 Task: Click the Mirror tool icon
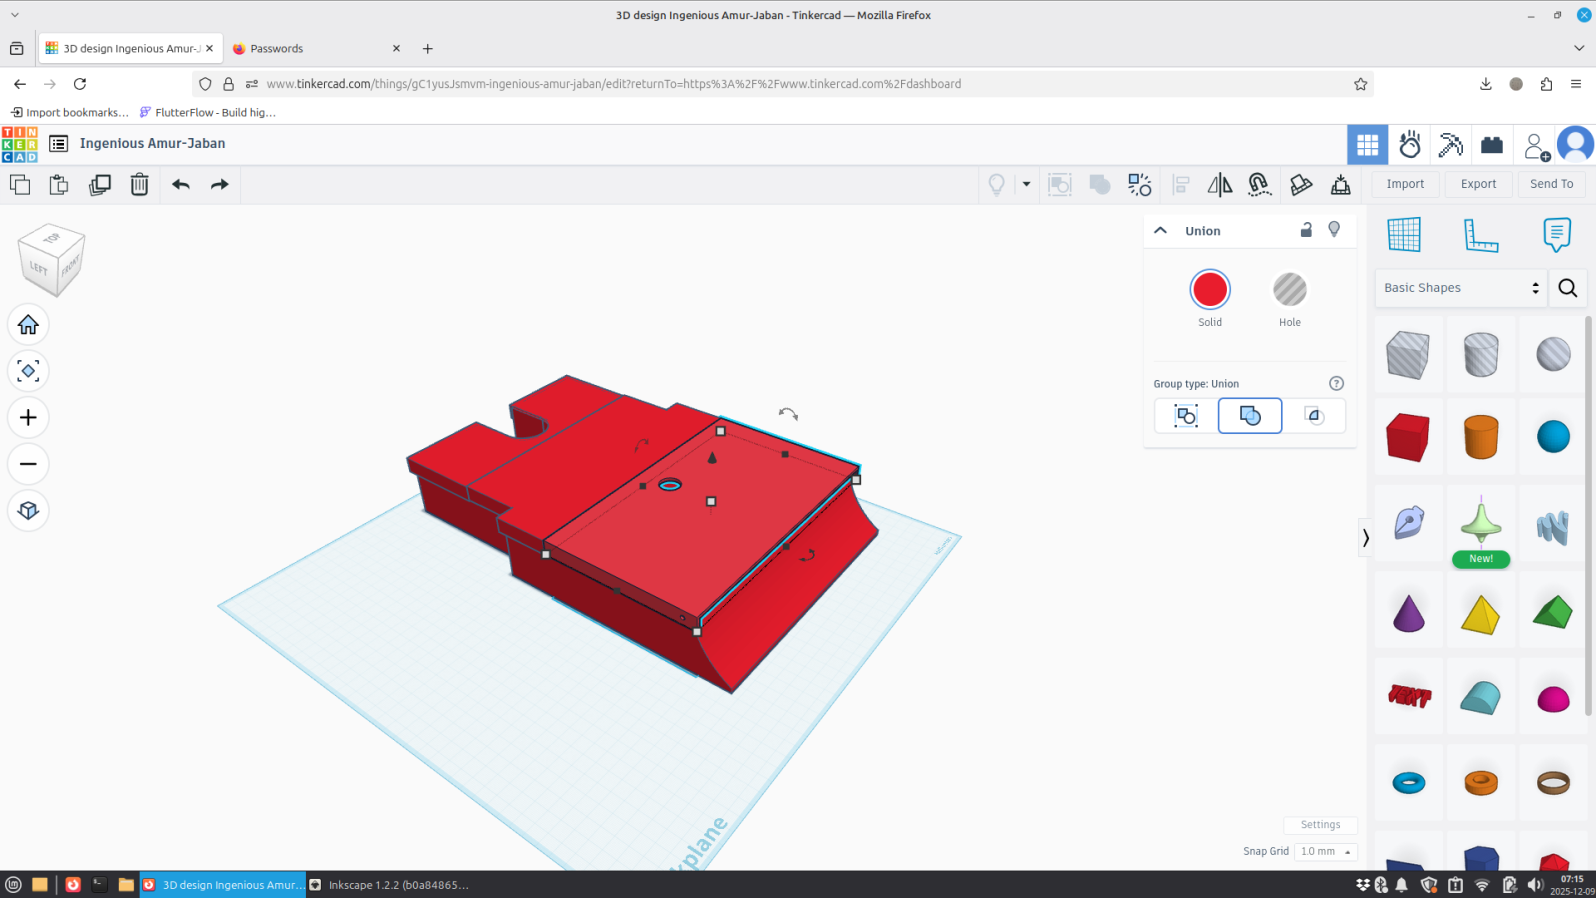pos(1219,185)
